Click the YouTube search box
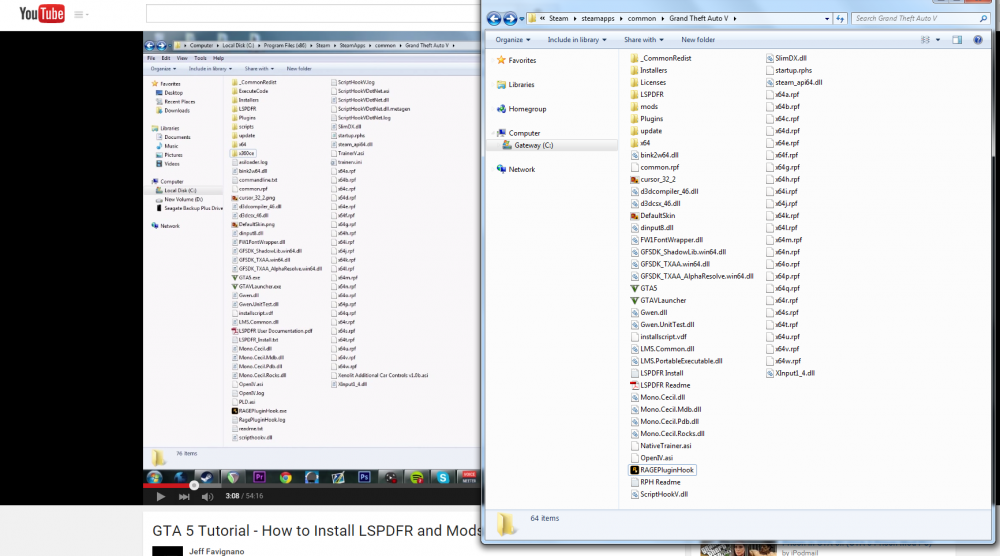This screenshot has height=556, width=1000. (313, 13)
